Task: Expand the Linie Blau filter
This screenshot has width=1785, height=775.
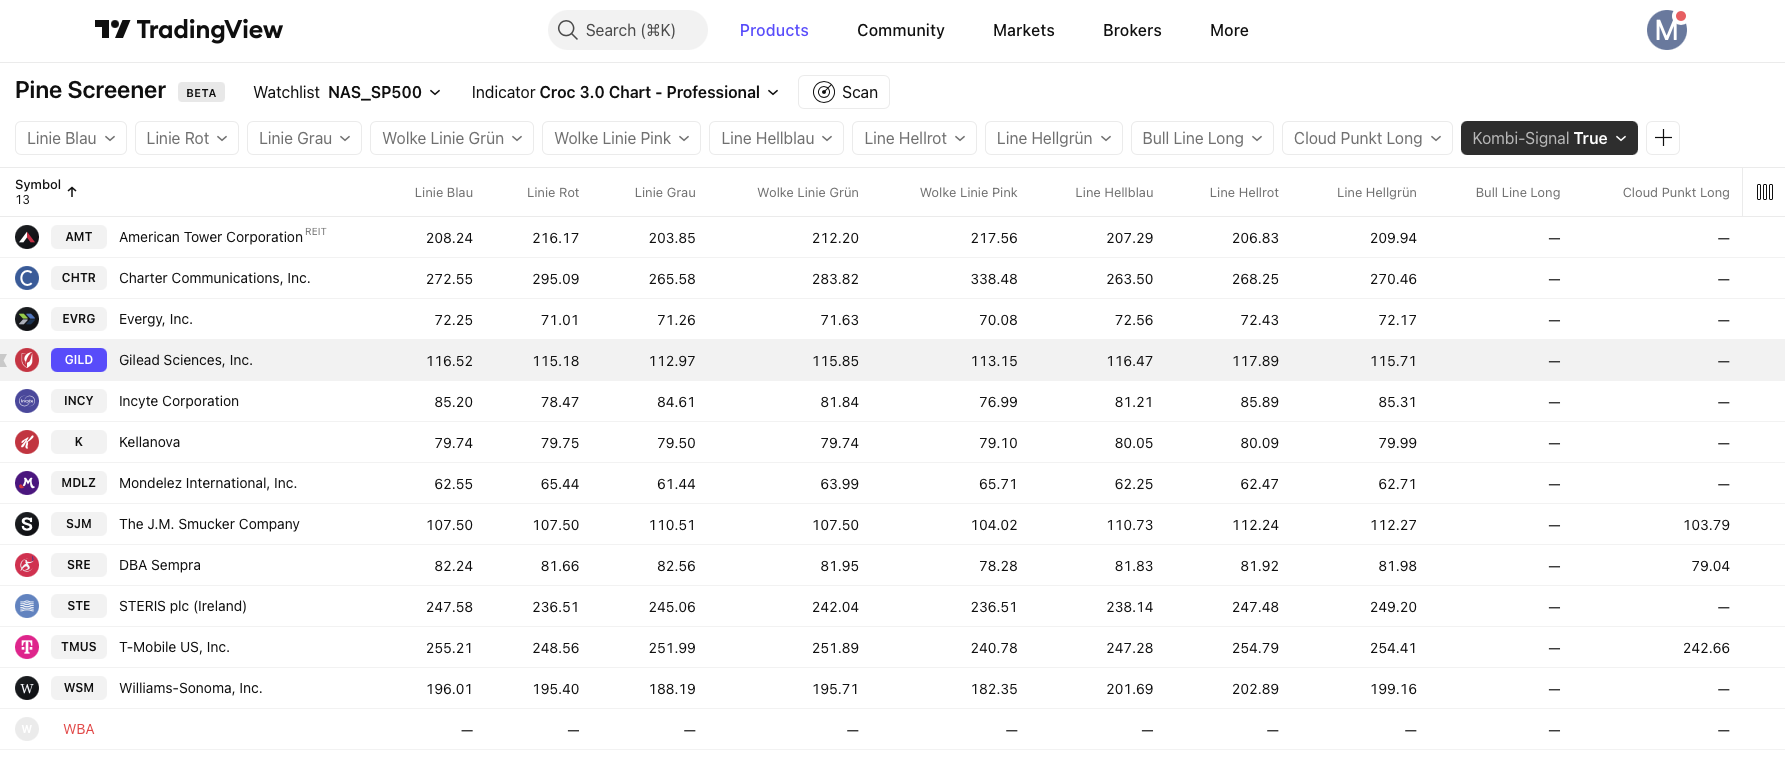Action: coord(70,138)
